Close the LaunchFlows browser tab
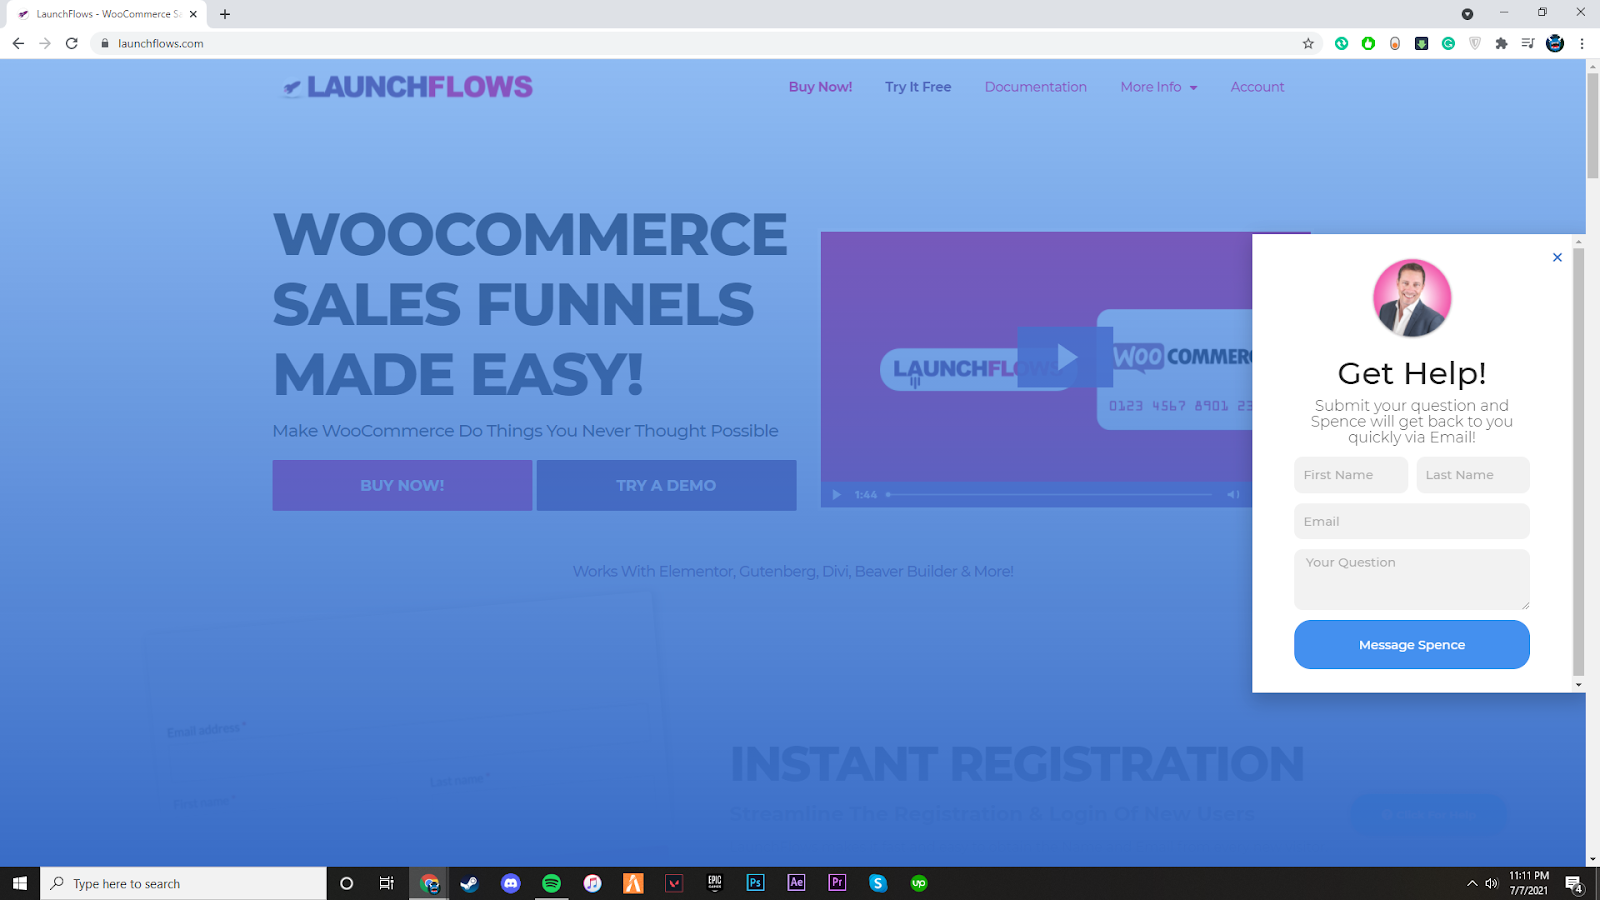The image size is (1600, 900). tap(193, 14)
